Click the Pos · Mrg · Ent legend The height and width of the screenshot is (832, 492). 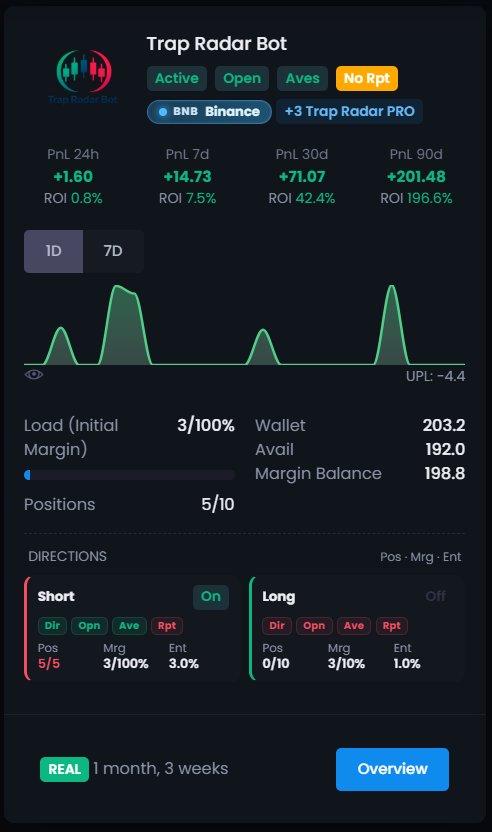(x=420, y=557)
